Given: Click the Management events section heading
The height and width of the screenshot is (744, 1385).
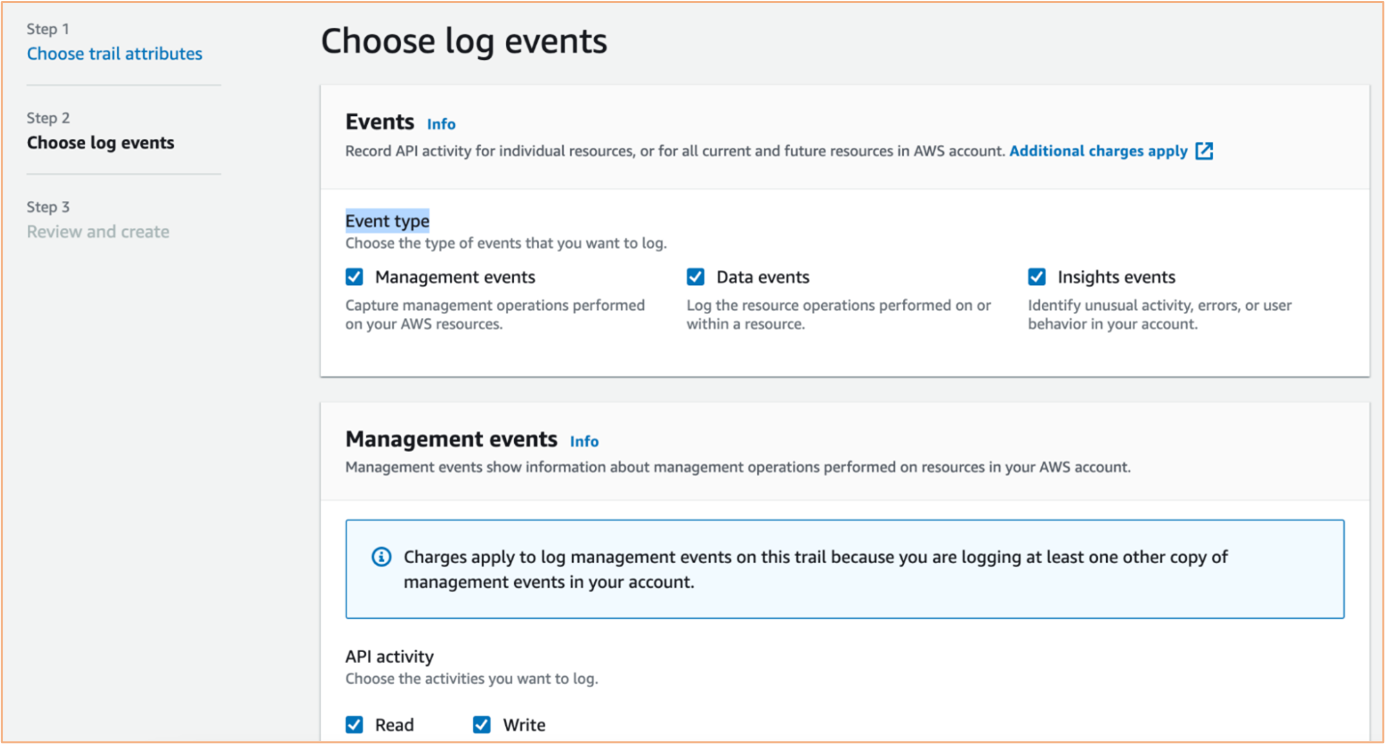Looking at the screenshot, I should (x=451, y=439).
